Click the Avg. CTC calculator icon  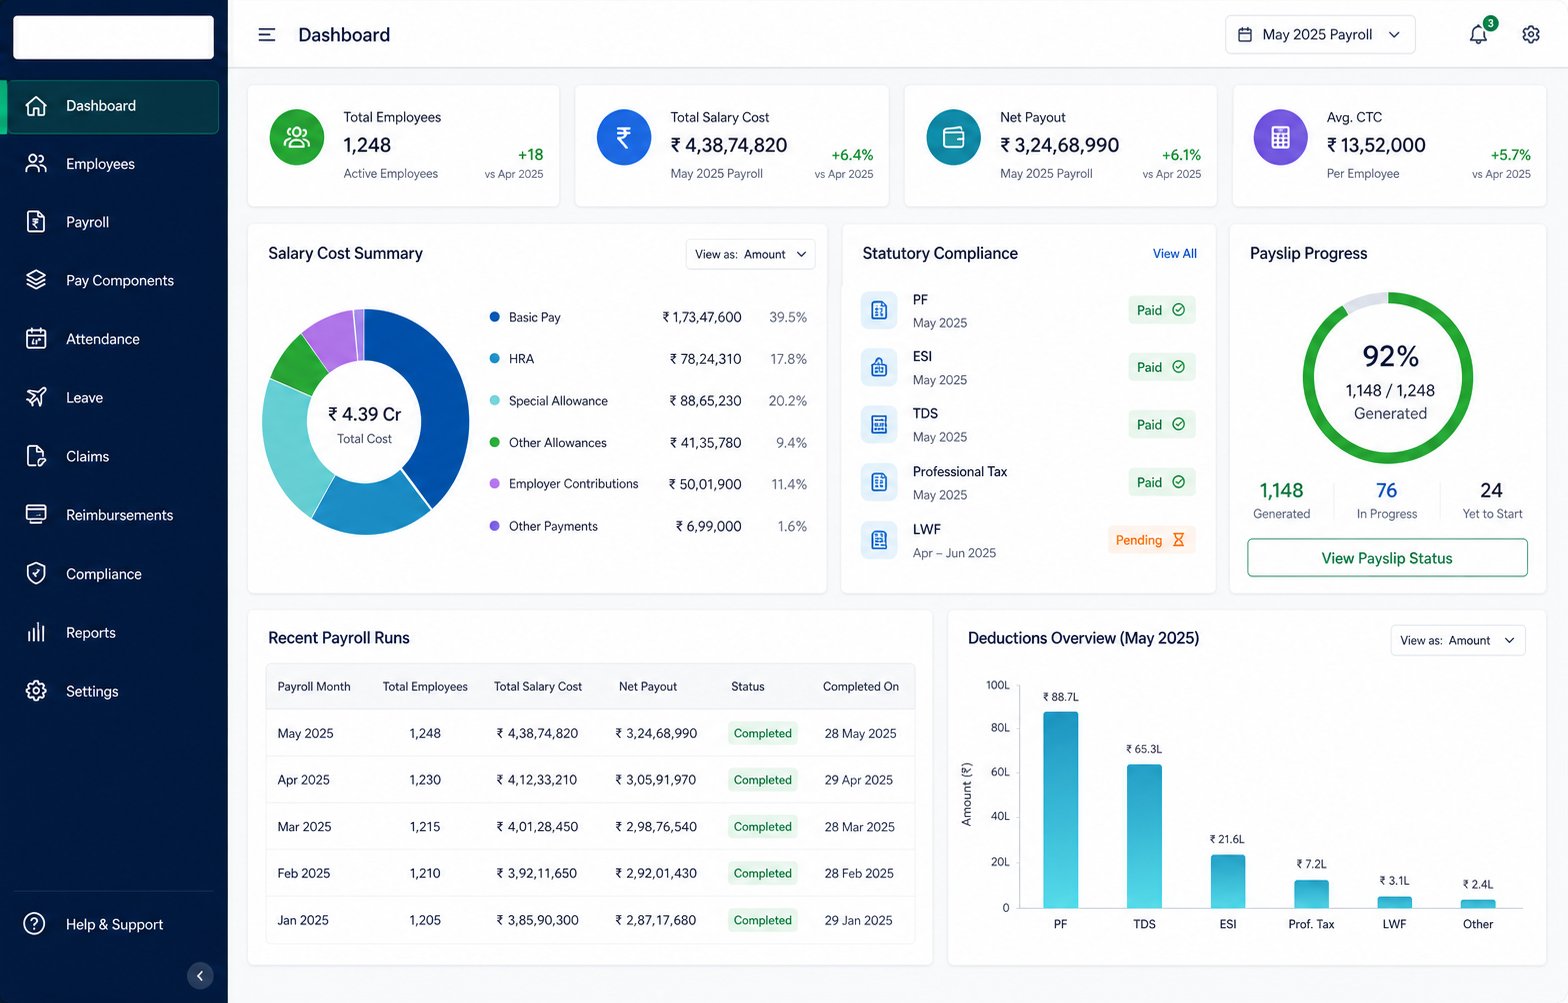pyautogui.click(x=1281, y=137)
